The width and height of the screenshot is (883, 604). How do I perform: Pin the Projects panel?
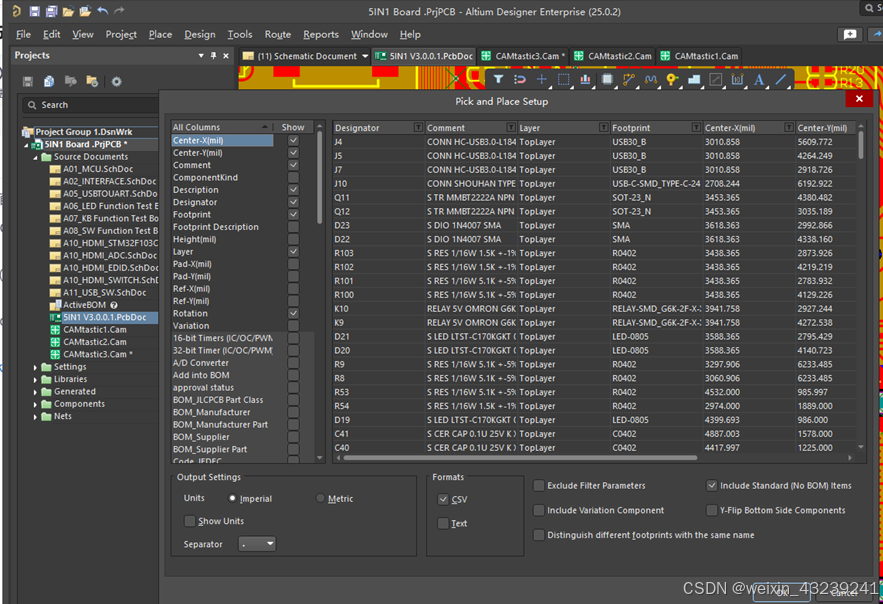pos(213,55)
